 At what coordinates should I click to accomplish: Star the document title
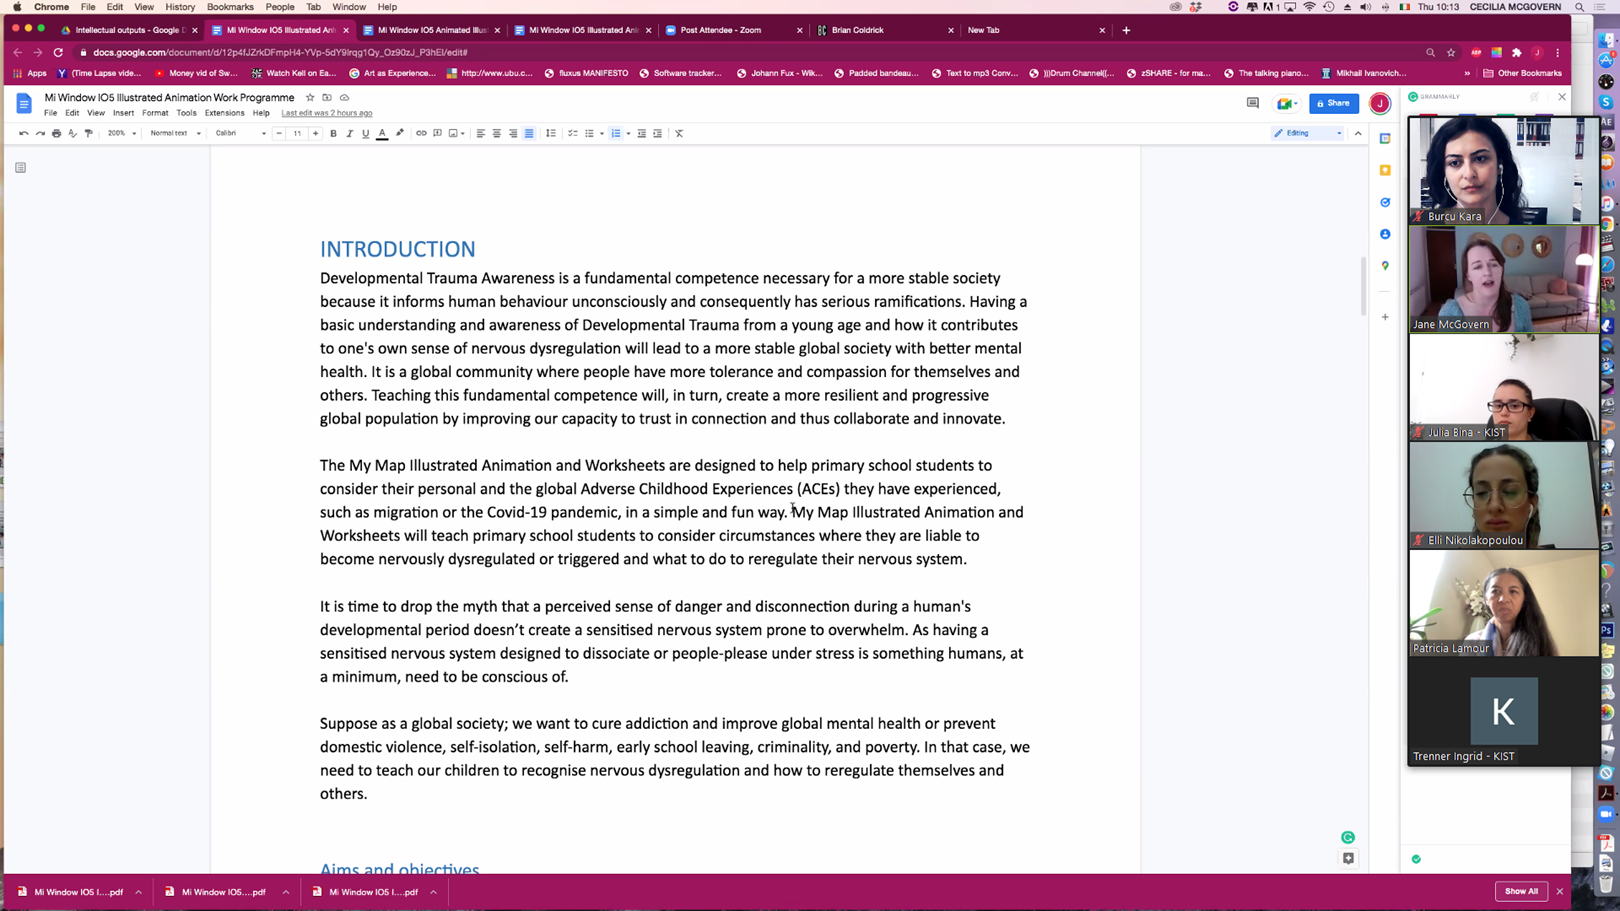[x=310, y=98]
